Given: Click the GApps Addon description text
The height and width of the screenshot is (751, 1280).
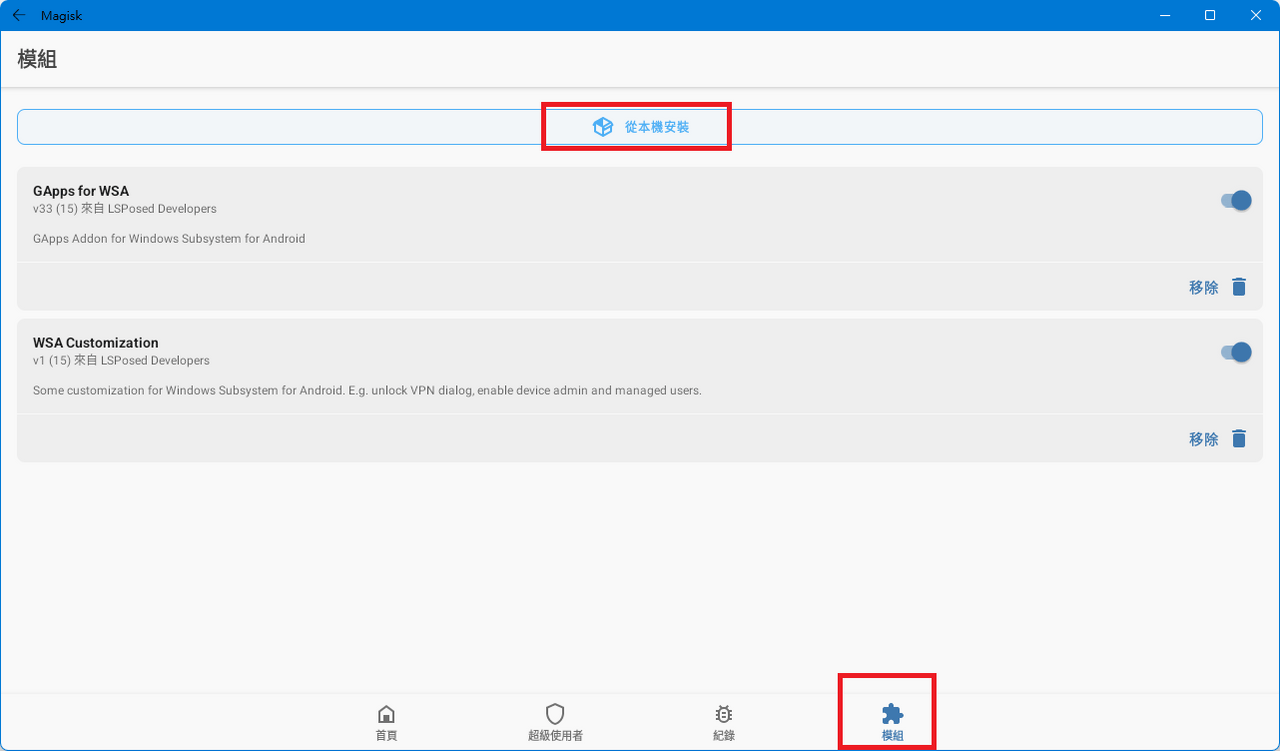Looking at the screenshot, I should pos(169,239).
